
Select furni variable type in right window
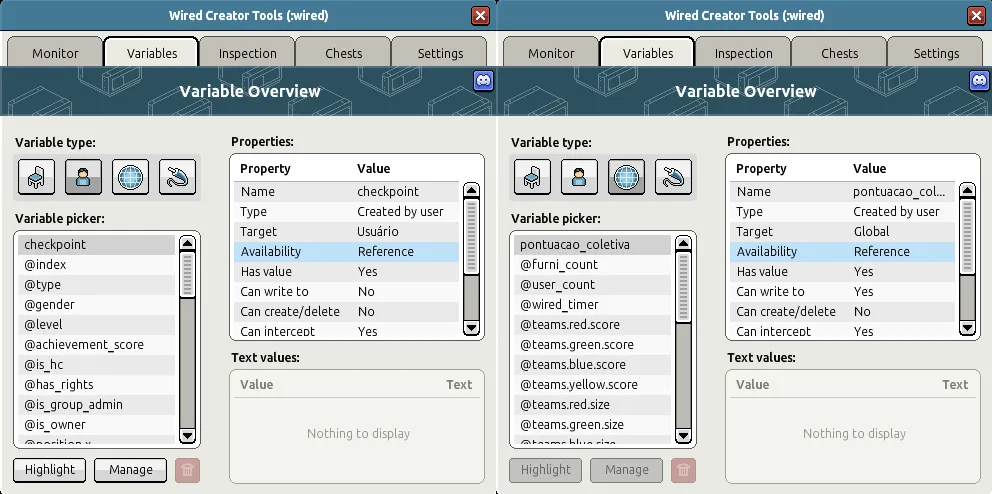[x=533, y=176]
